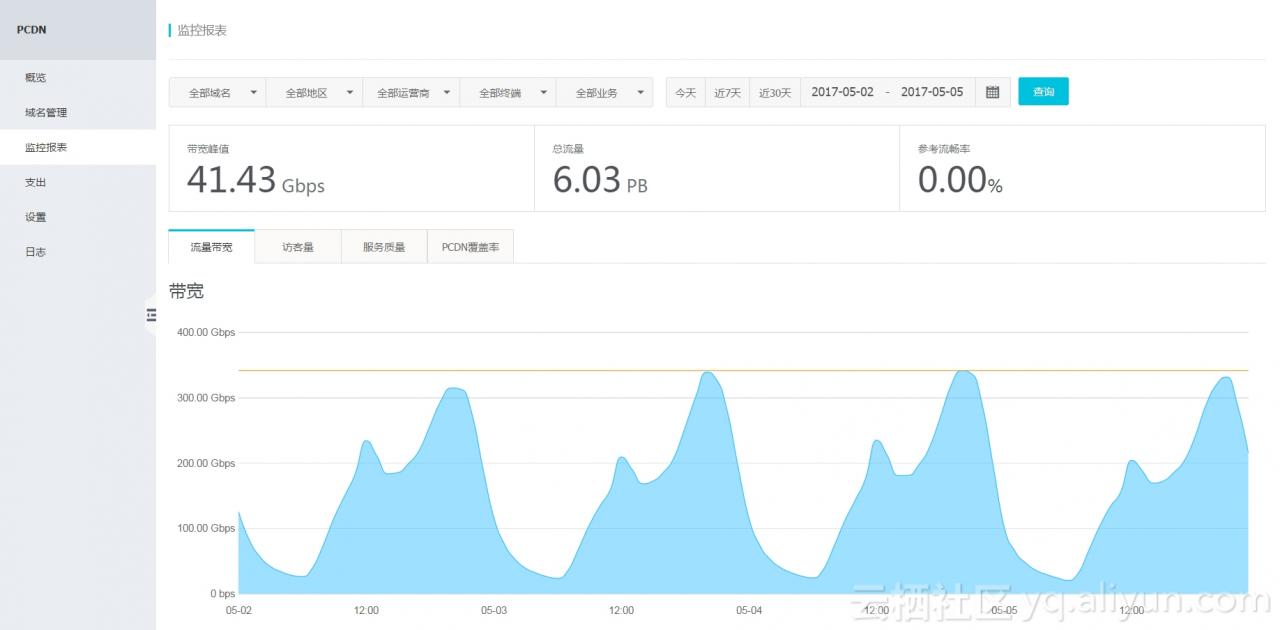Open the 全部运营商 carrier dropdown
This screenshot has width=1280, height=630.
411,92
